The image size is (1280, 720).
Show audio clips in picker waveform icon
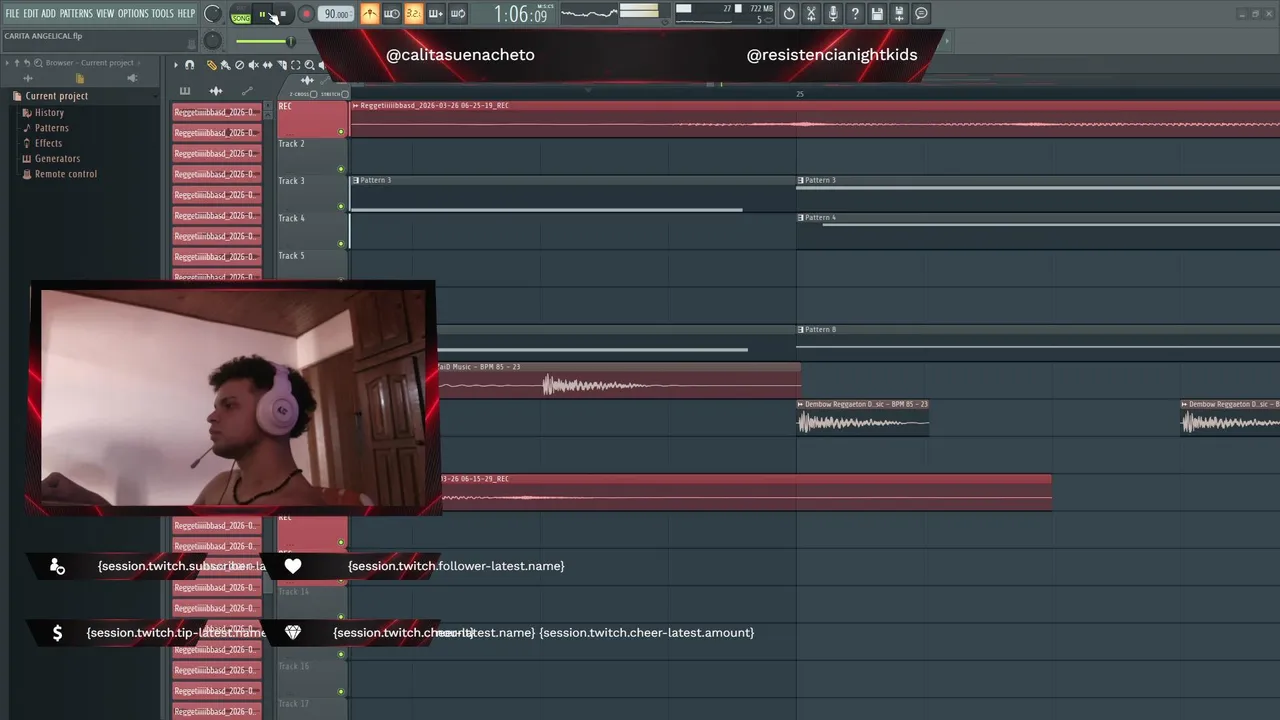[x=216, y=91]
